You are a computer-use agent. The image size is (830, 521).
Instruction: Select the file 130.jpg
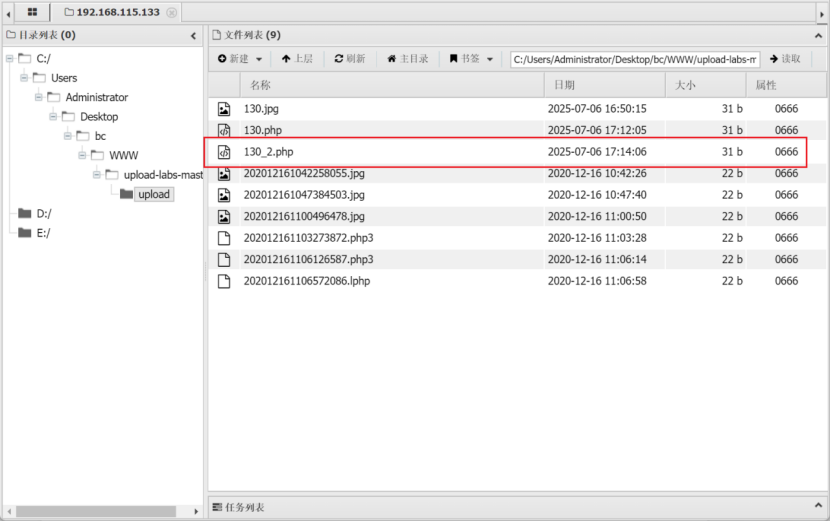(x=261, y=109)
